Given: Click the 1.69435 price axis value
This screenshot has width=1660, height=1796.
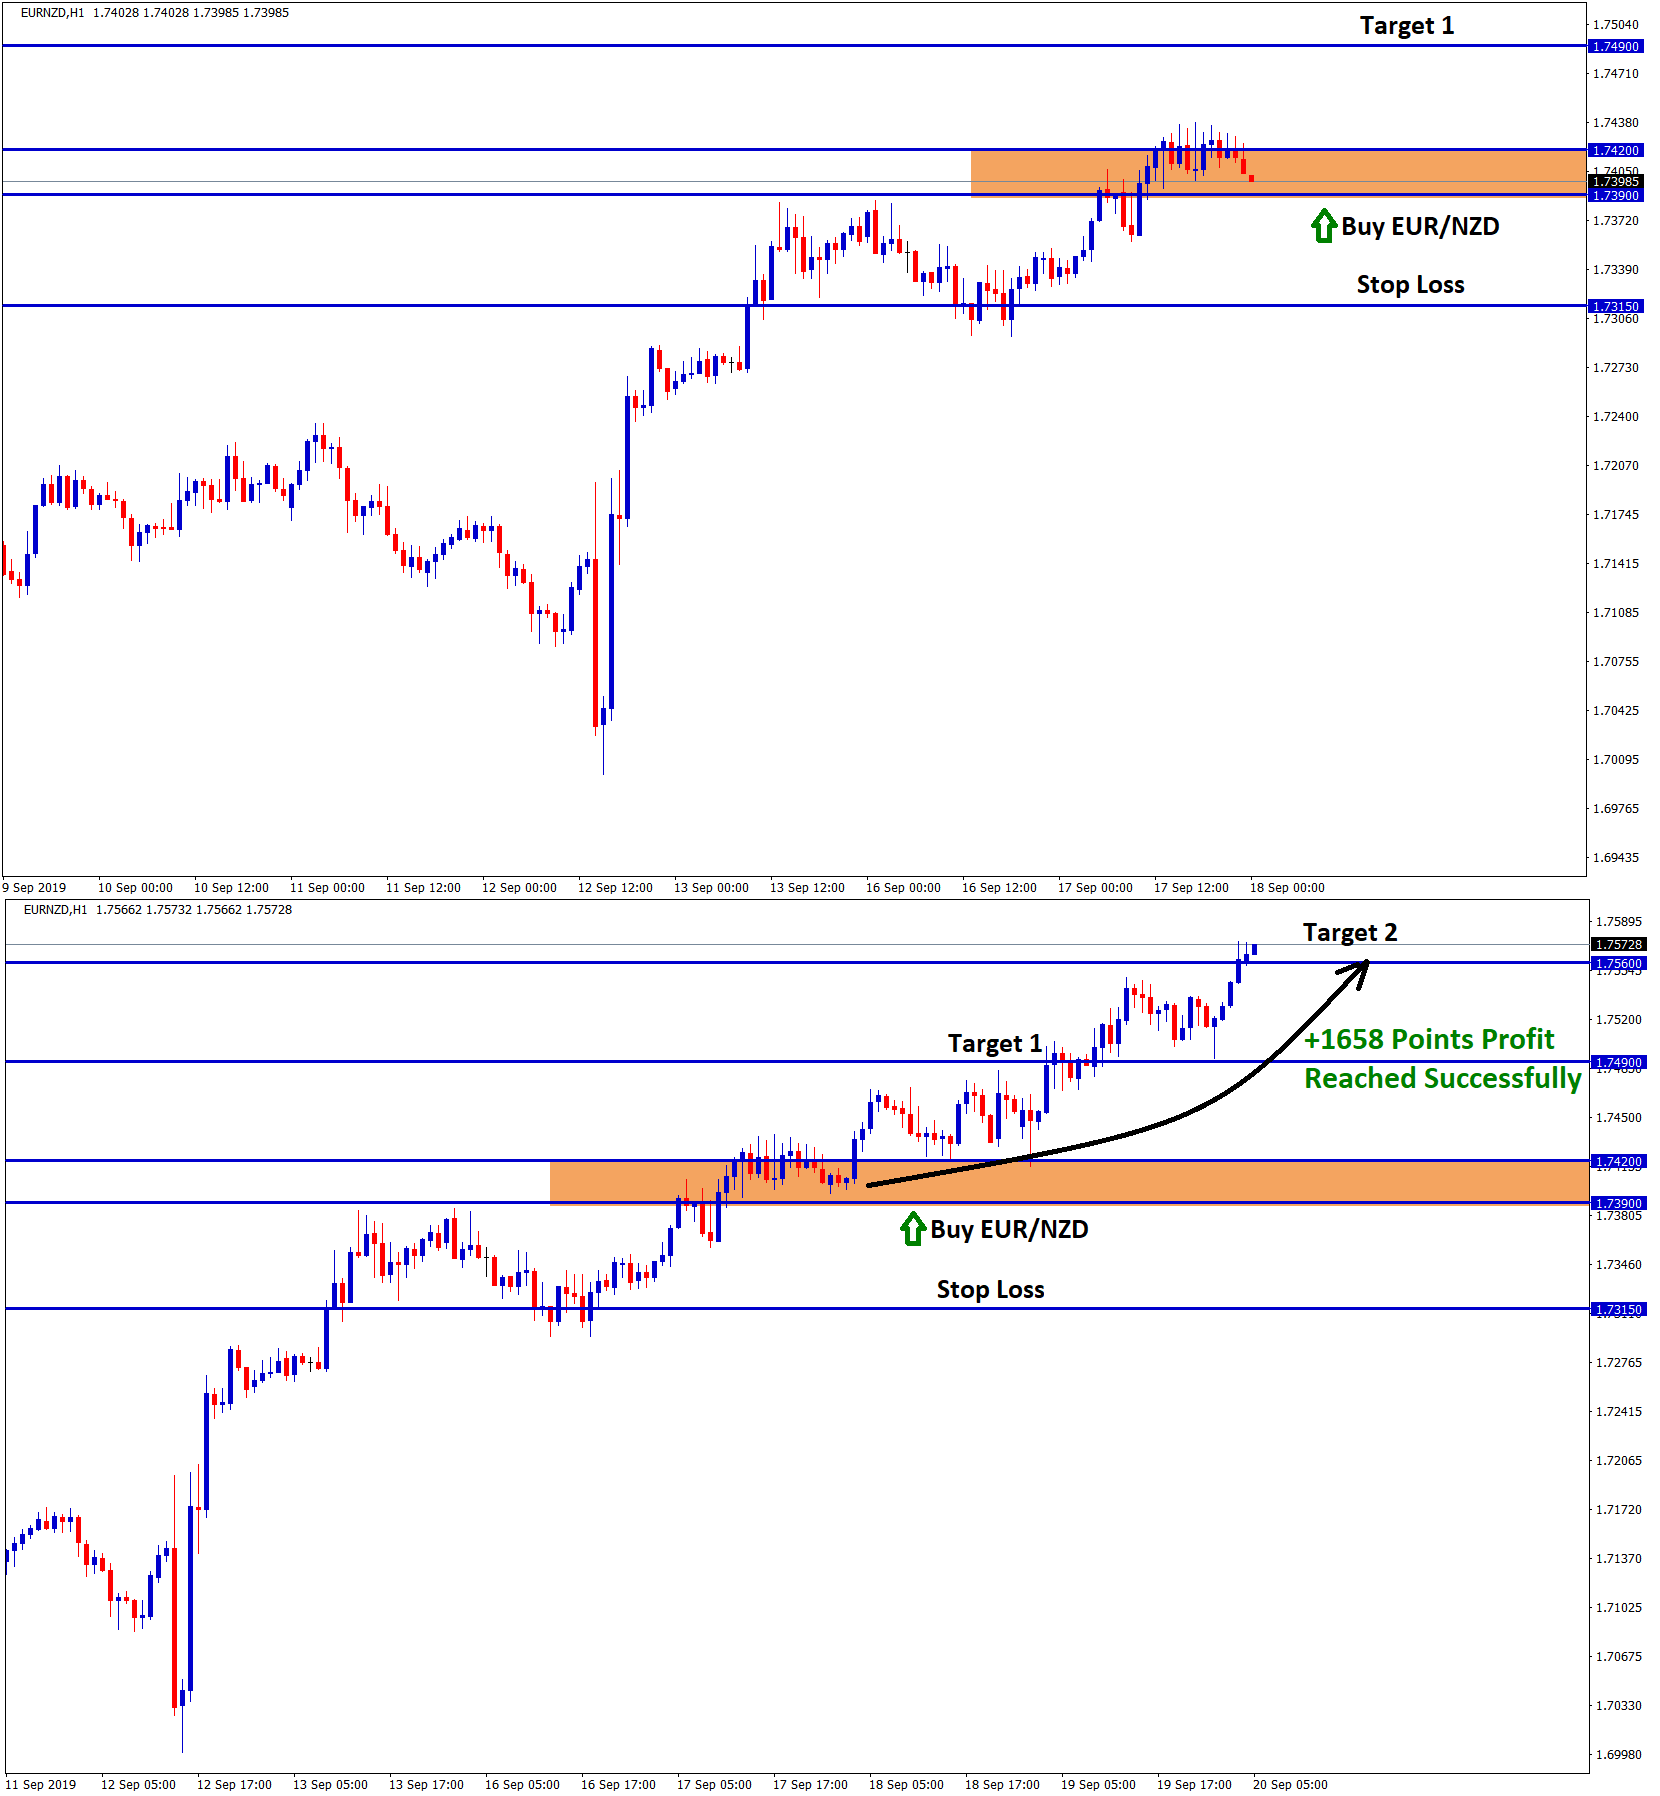Looking at the screenshot, I should point(1616,857).
